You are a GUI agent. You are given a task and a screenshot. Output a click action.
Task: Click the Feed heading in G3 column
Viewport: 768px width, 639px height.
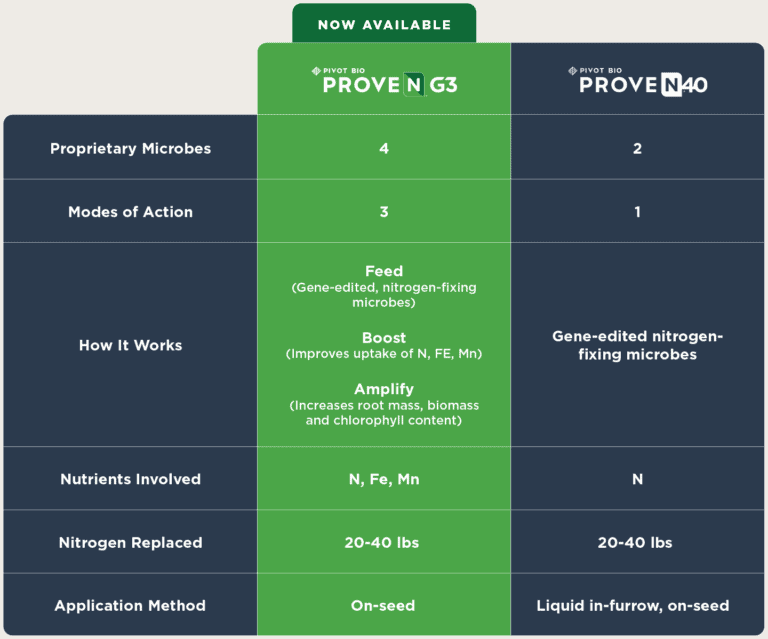click(x=384, y=271)
